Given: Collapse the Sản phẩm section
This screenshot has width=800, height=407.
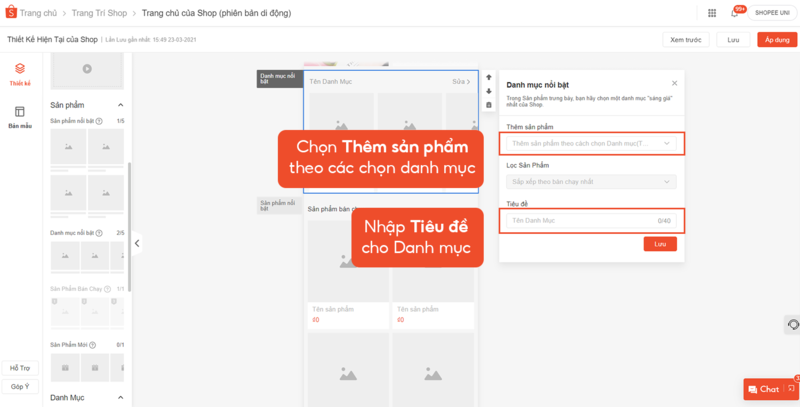Looking at the screenshot, I should click(x=121, y=105).
